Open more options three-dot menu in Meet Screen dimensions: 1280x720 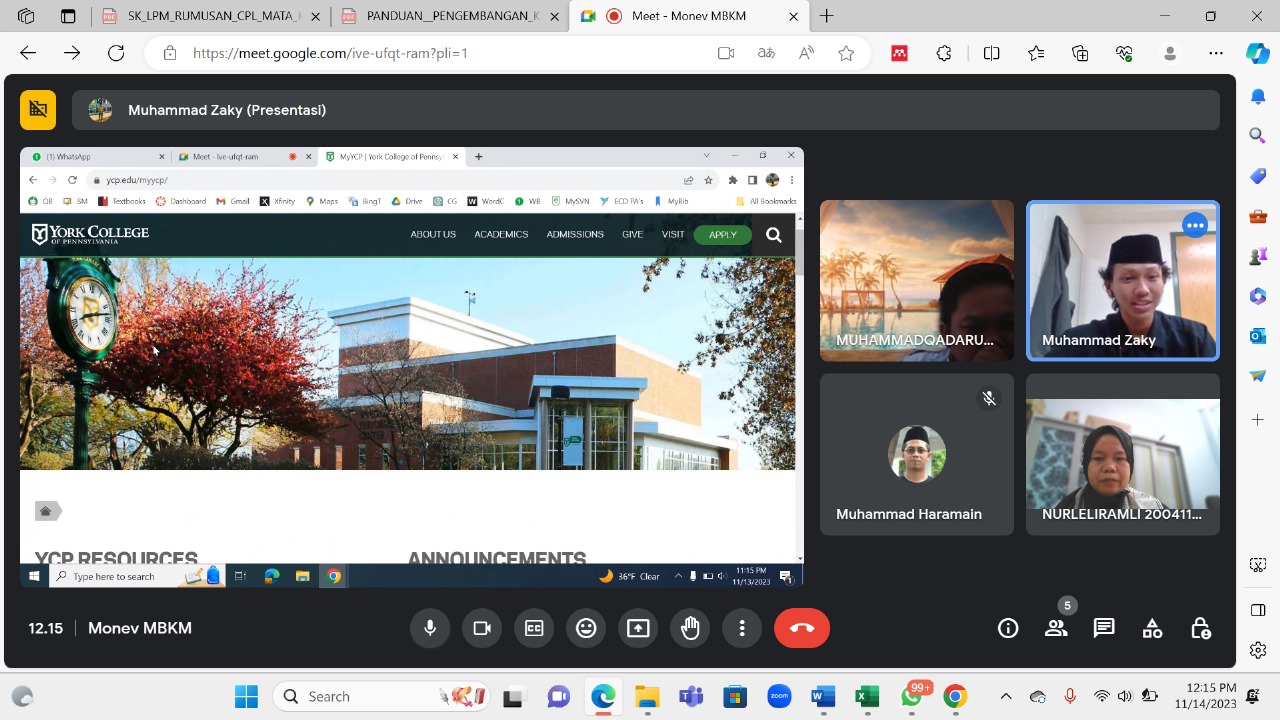[742, 628]
